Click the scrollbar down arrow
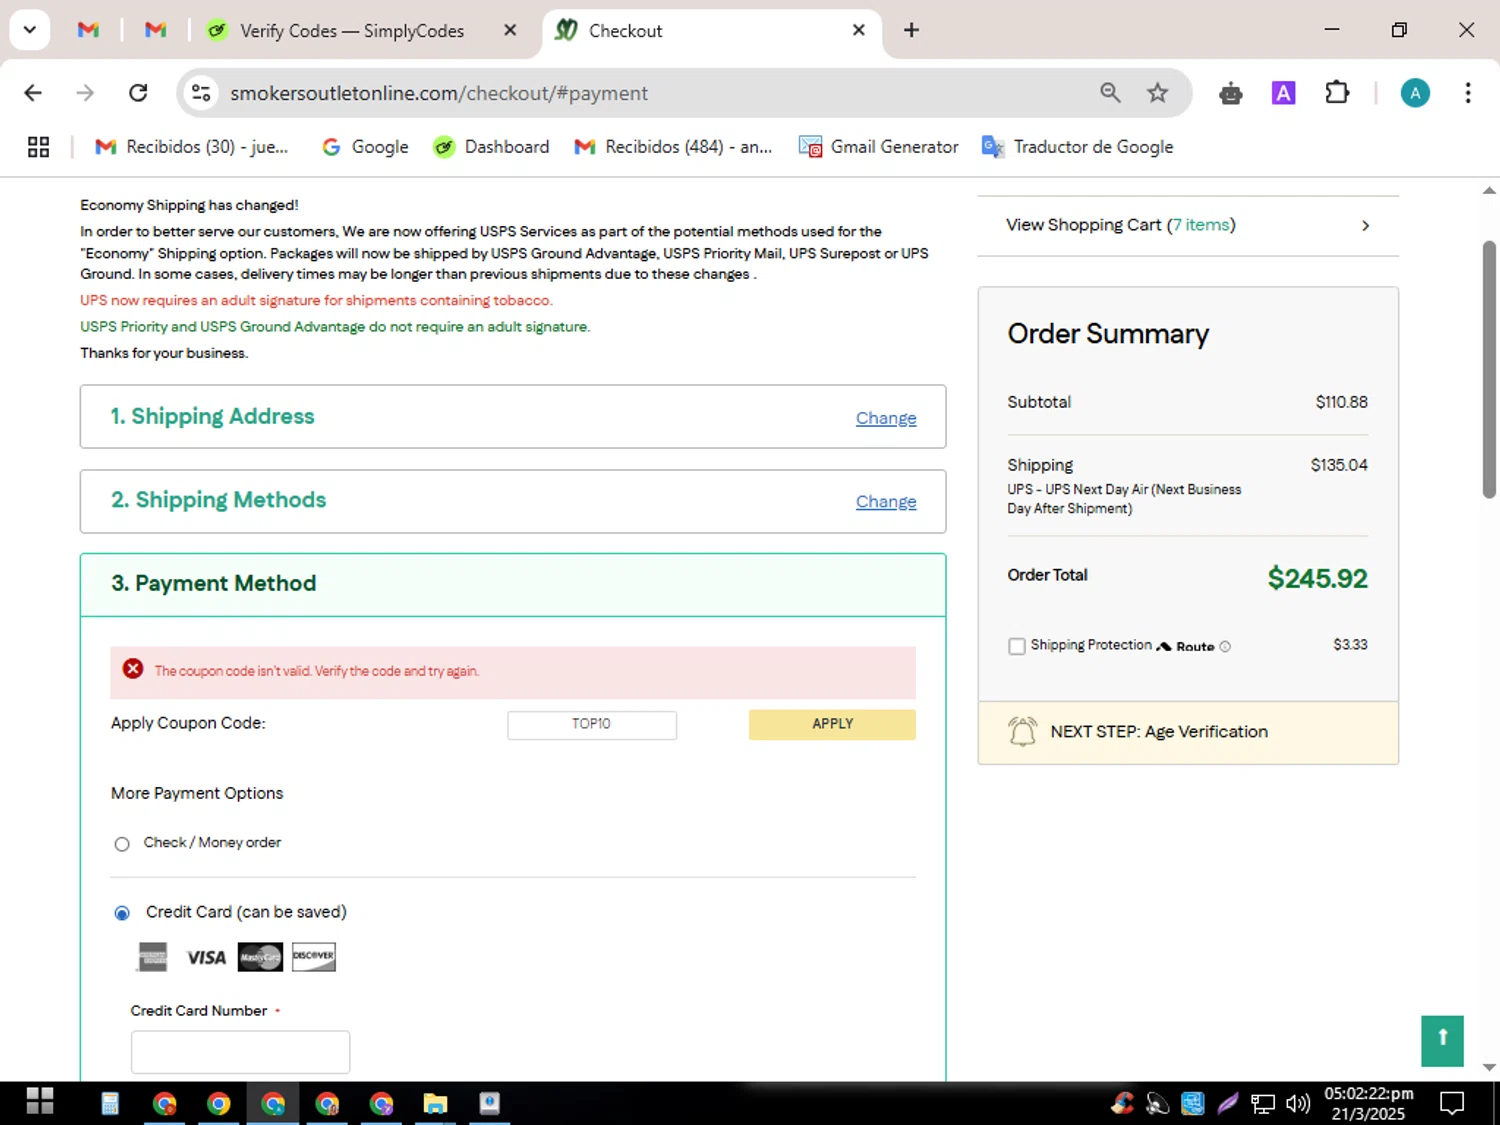Viewport: 1500px width, 1125px height. 1489,1067
